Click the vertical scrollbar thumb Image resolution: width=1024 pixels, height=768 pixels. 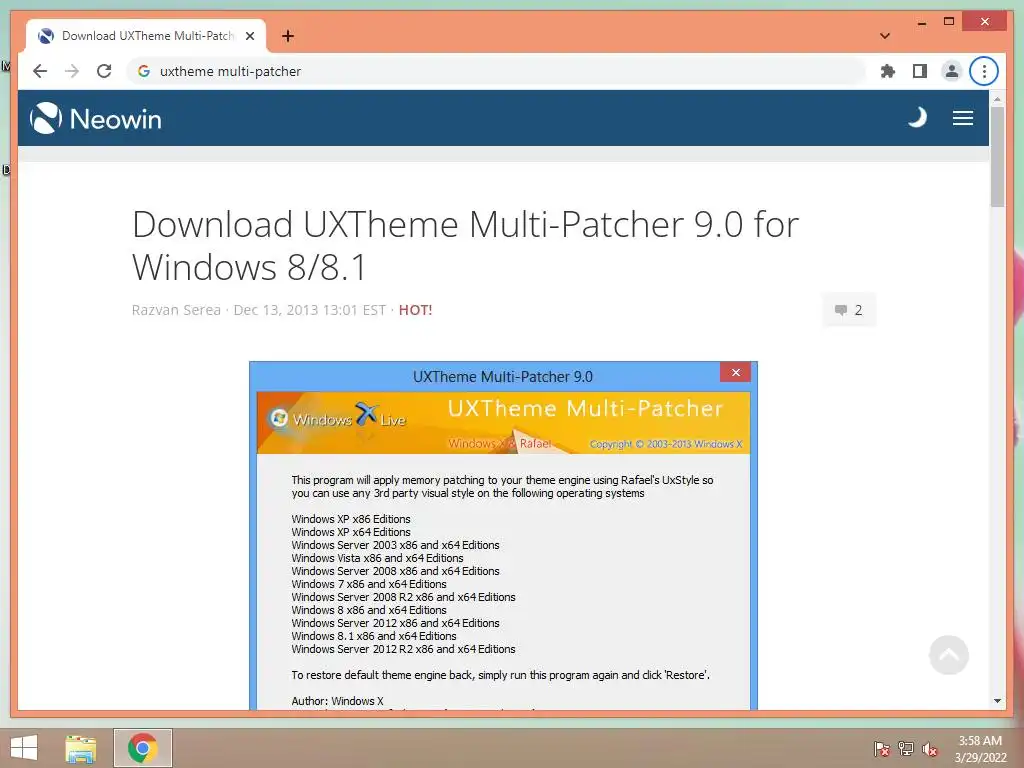(x=997, y=157)
